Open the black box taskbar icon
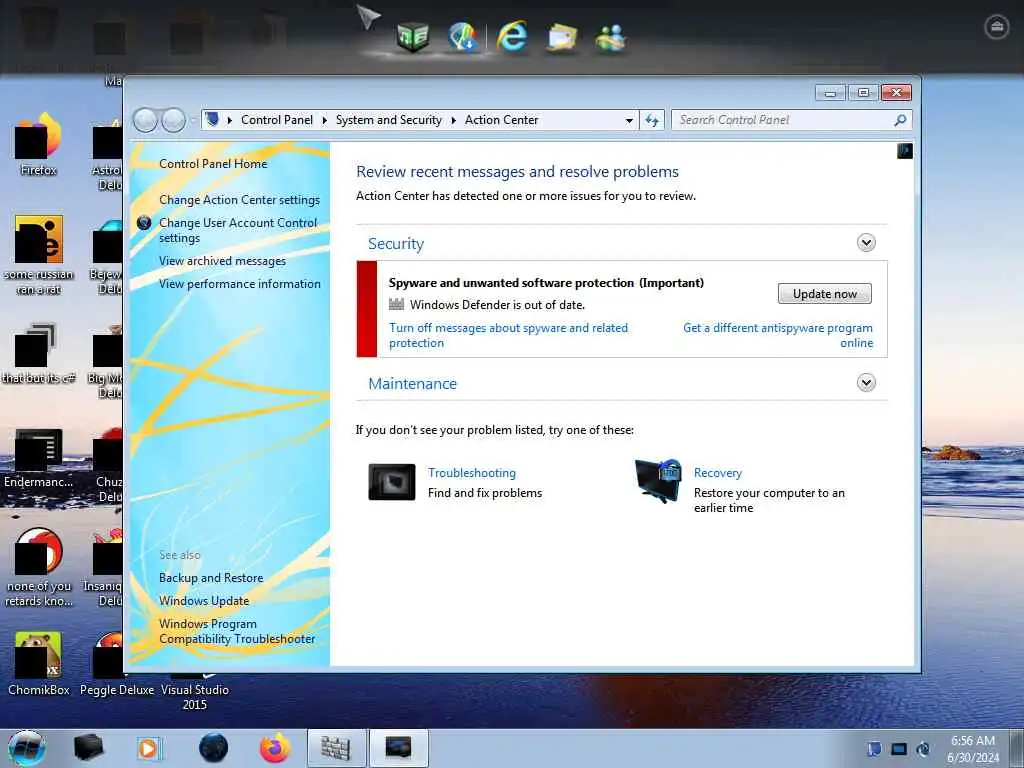The height and width of the screenshot is (768, 1024). 88,748
